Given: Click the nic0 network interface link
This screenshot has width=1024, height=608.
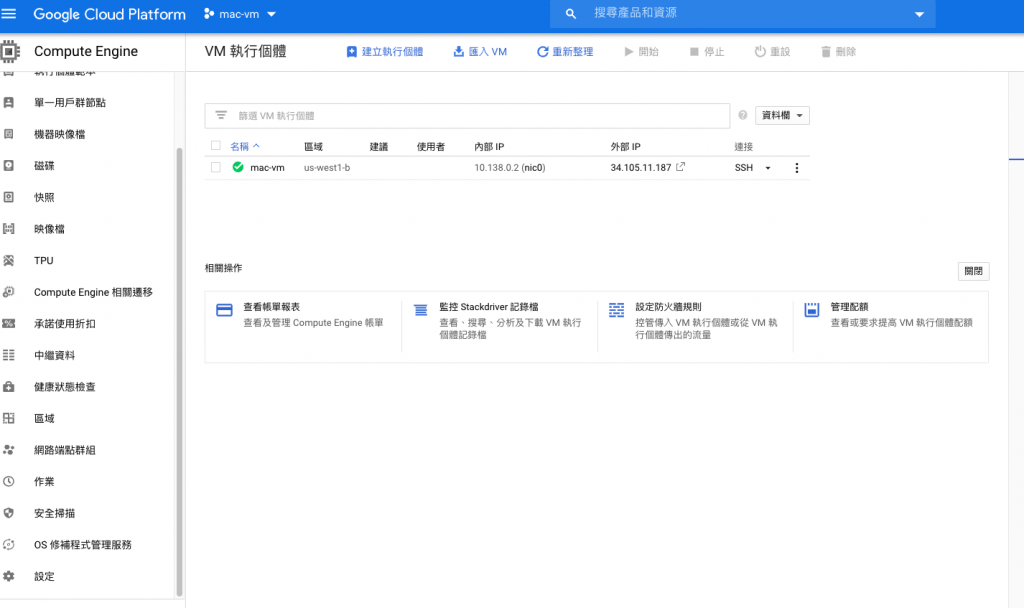Looking at the screenshot, I should click(x=533, y=168).
